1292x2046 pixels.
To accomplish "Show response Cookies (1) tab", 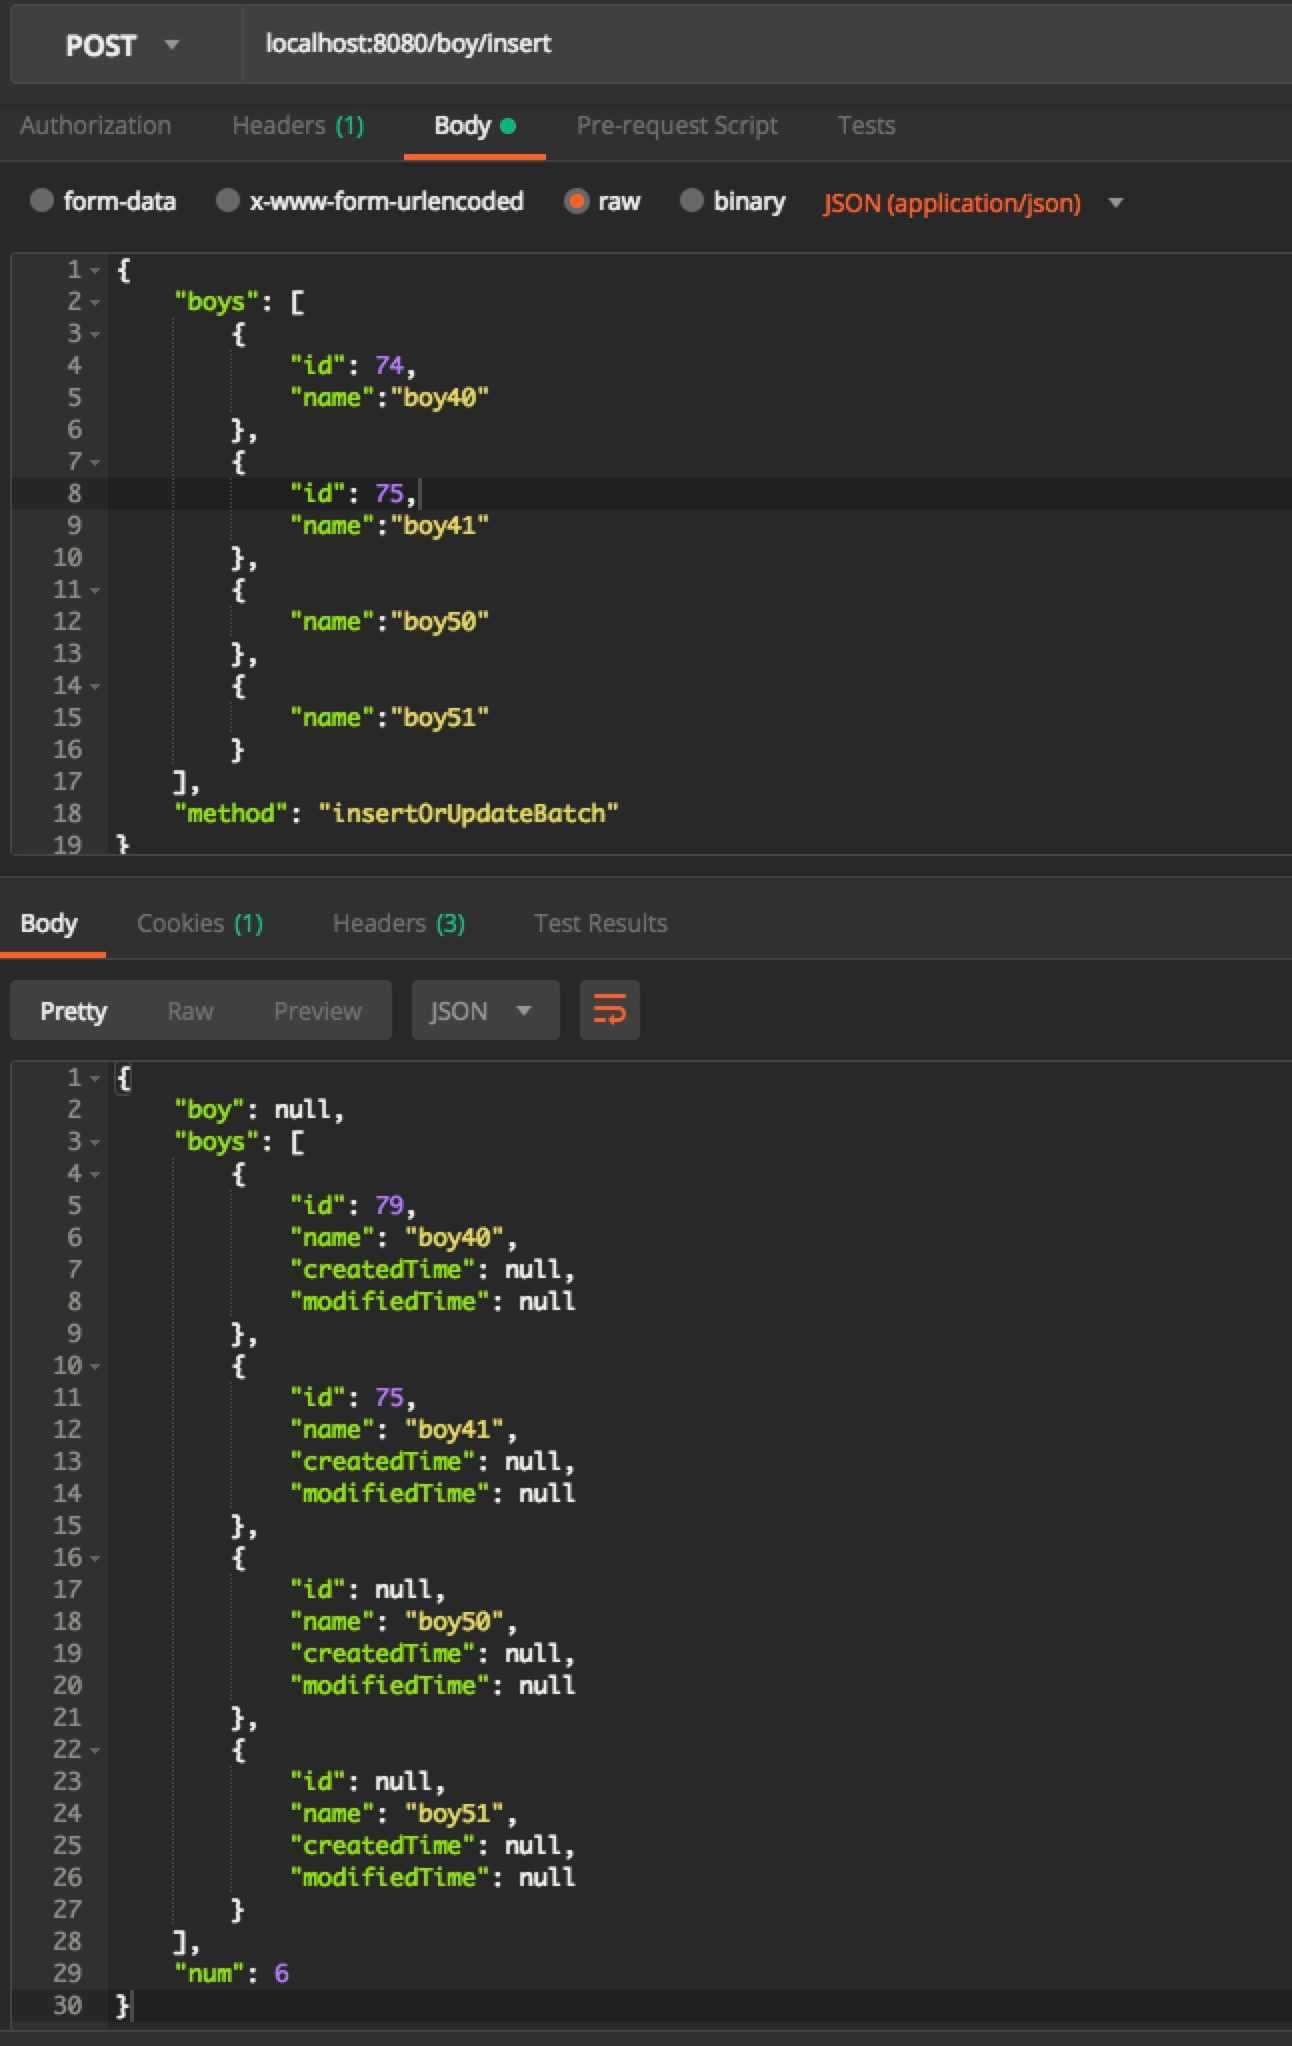I will [x=200, y=923].
